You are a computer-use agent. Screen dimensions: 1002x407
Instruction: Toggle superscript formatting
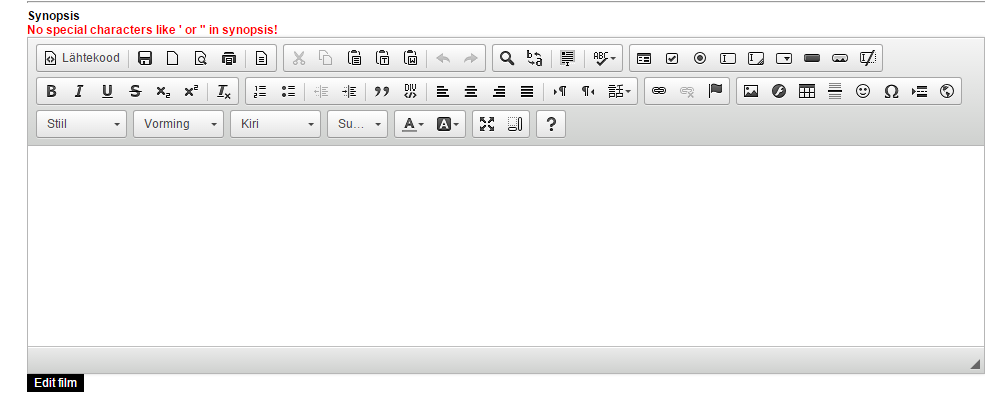[191, 91]
